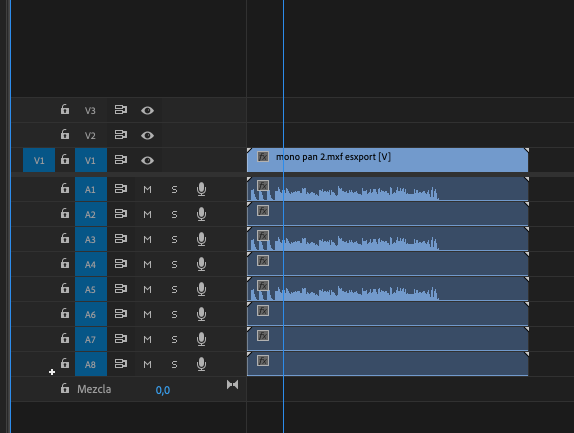Enable voice-over record on A6
Image resolution: width=574 pixels, height=433 pixels.
tap(201, 314)
